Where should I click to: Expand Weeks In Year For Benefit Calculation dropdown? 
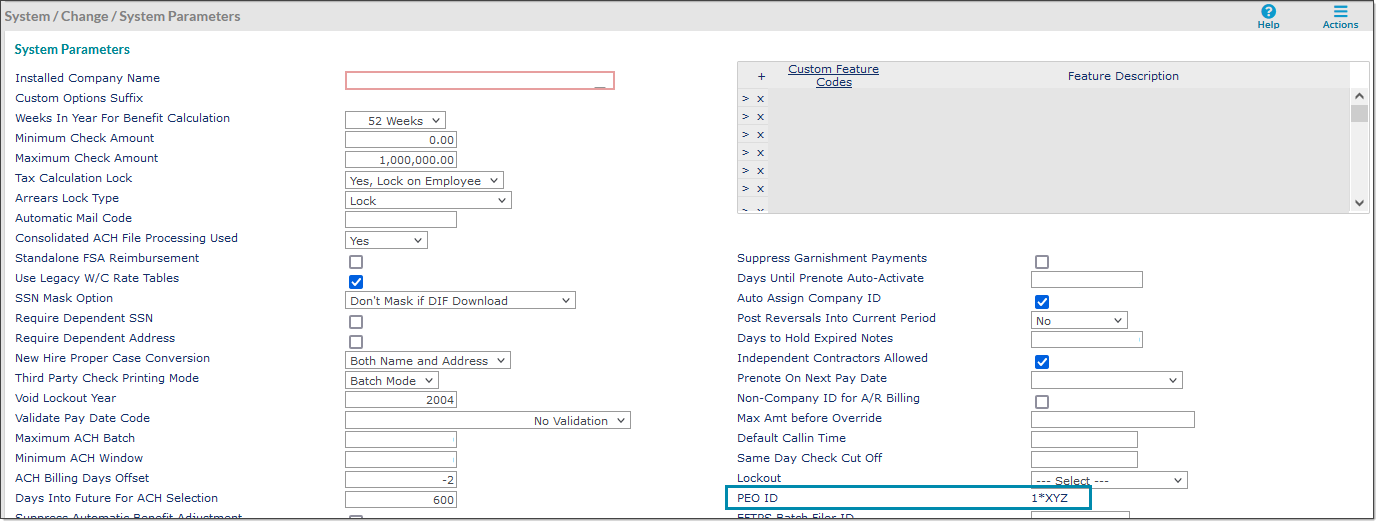[395, 121]
